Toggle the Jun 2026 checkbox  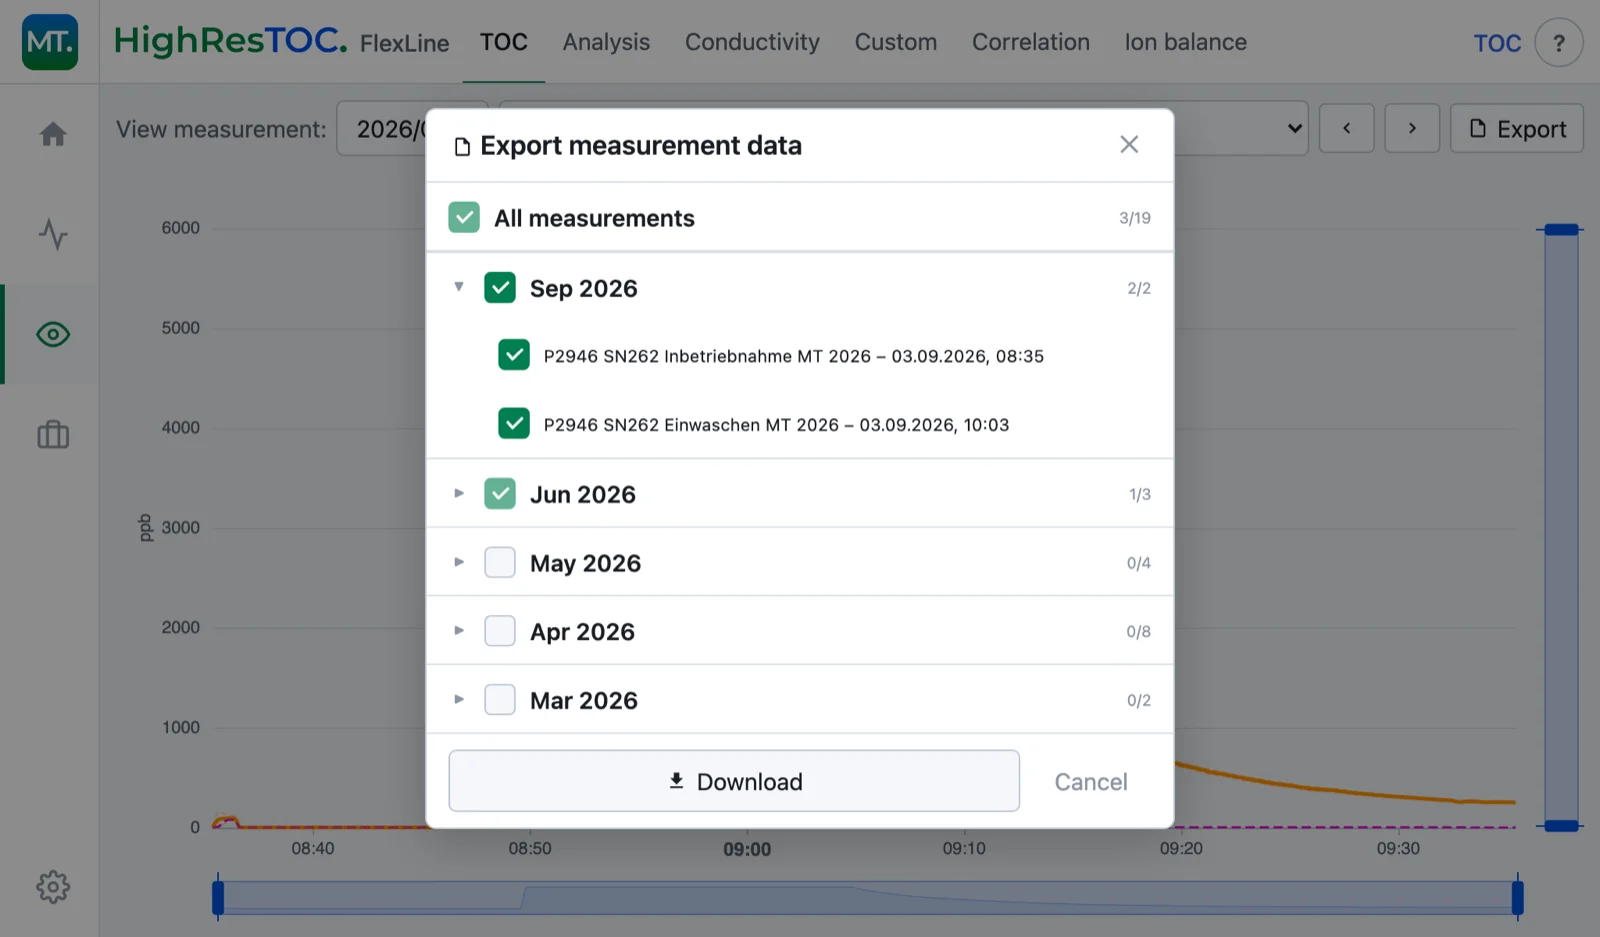coord(500,494)
